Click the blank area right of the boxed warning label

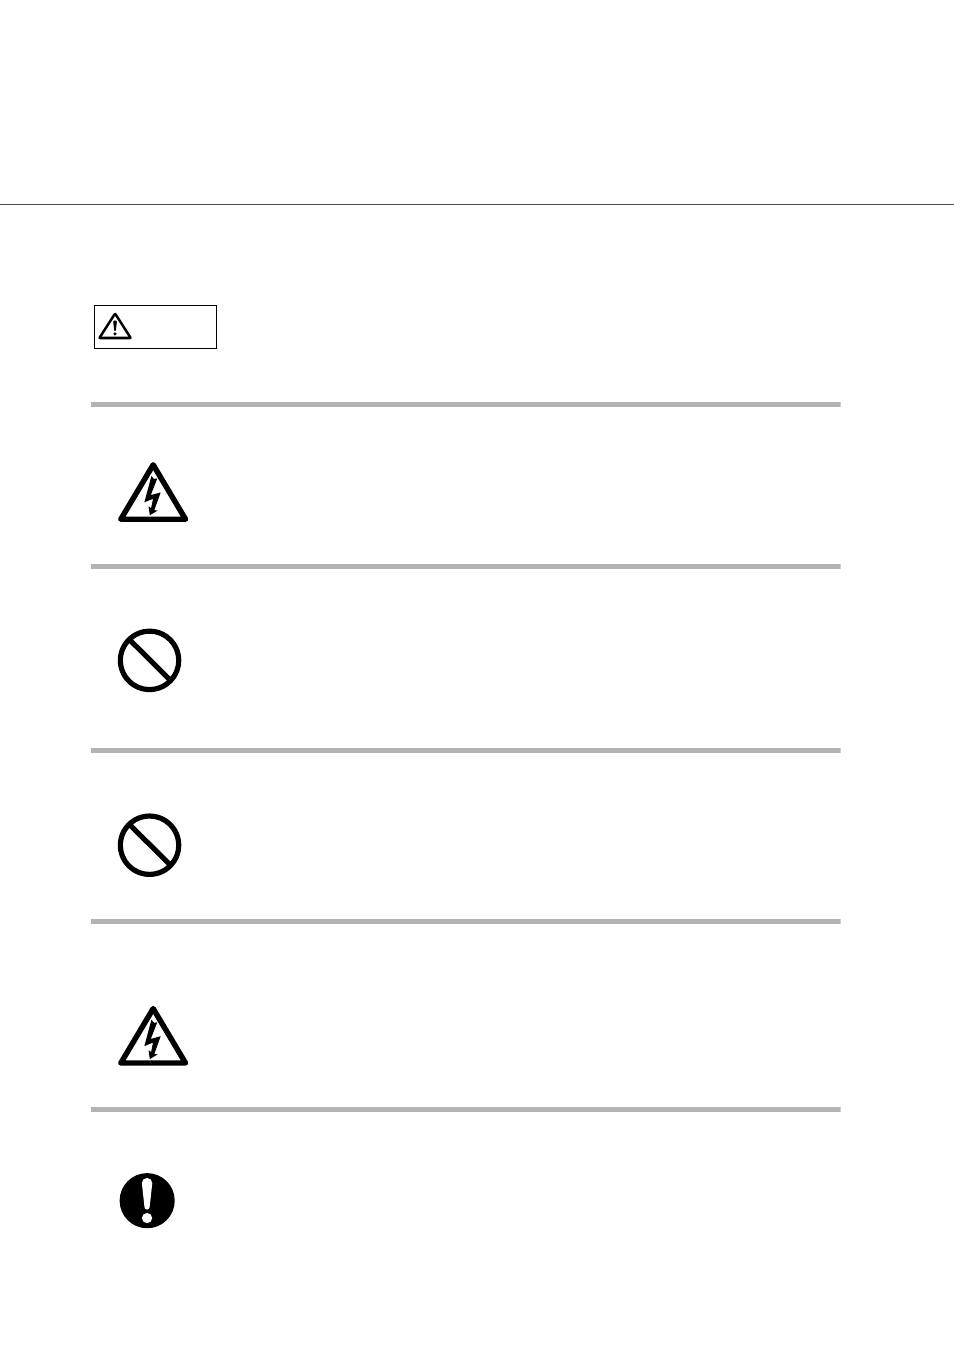click(530, 327)
